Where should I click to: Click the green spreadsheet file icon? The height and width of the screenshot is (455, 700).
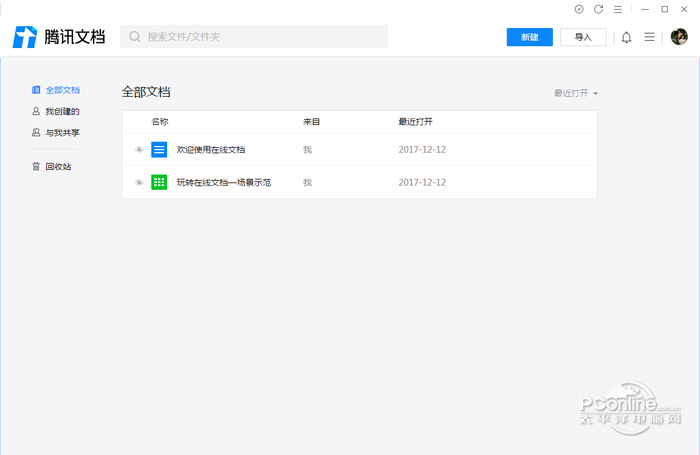(x=159, y=182)
